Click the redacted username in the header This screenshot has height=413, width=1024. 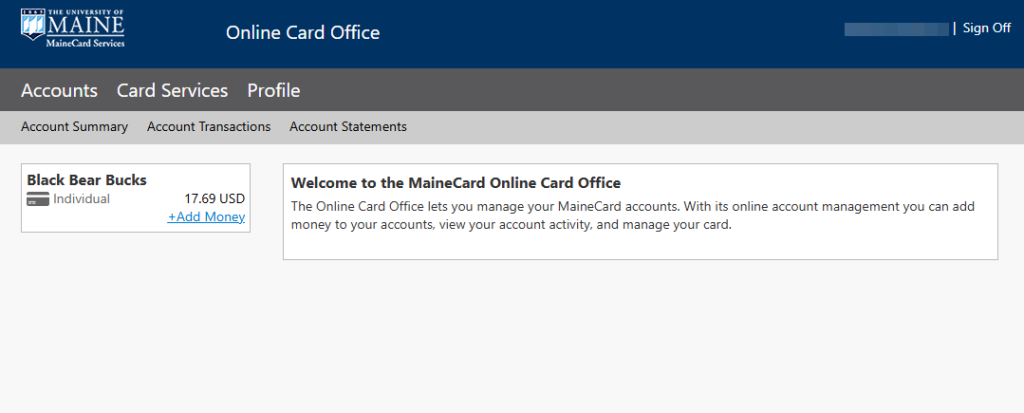(896, 29)
